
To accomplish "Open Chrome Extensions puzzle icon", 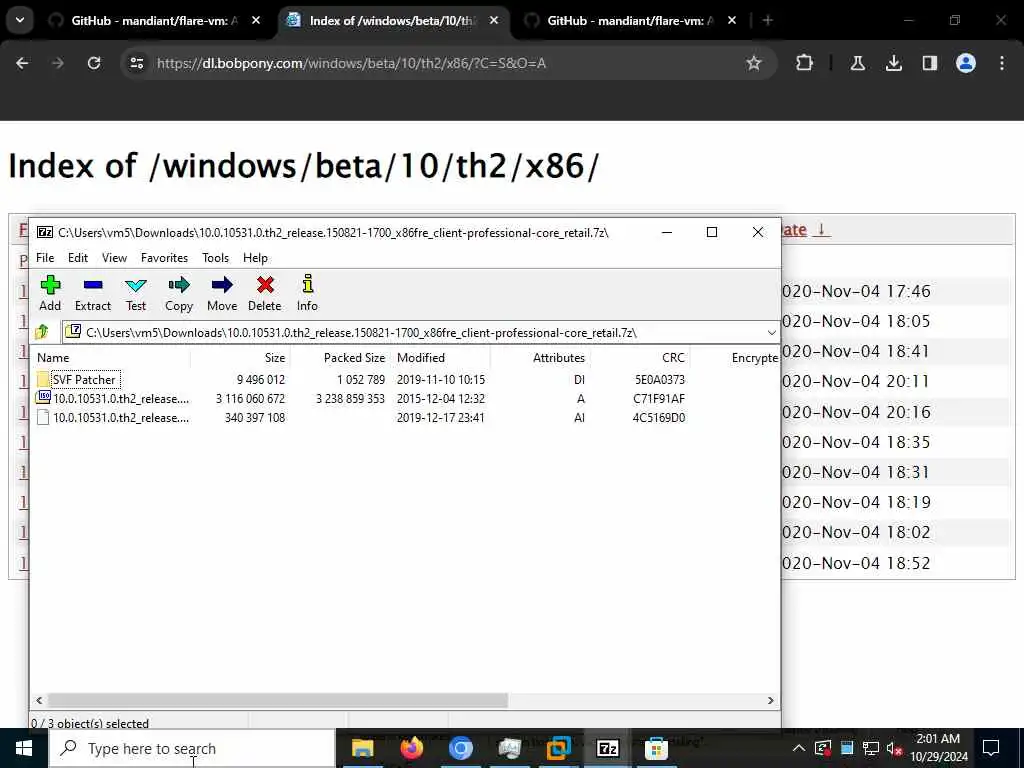I will pyautogui.click(x=804, y=63).
